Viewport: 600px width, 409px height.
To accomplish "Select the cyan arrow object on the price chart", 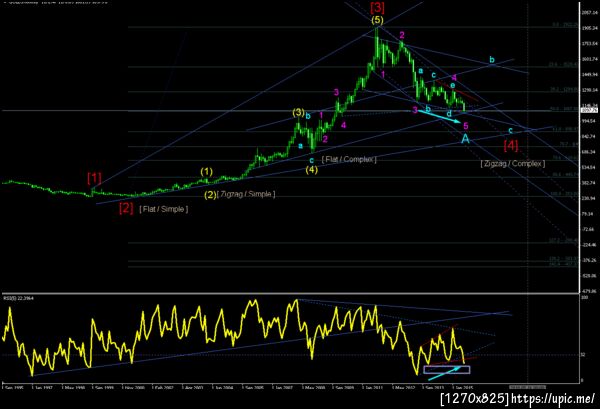I will point(439,116).
